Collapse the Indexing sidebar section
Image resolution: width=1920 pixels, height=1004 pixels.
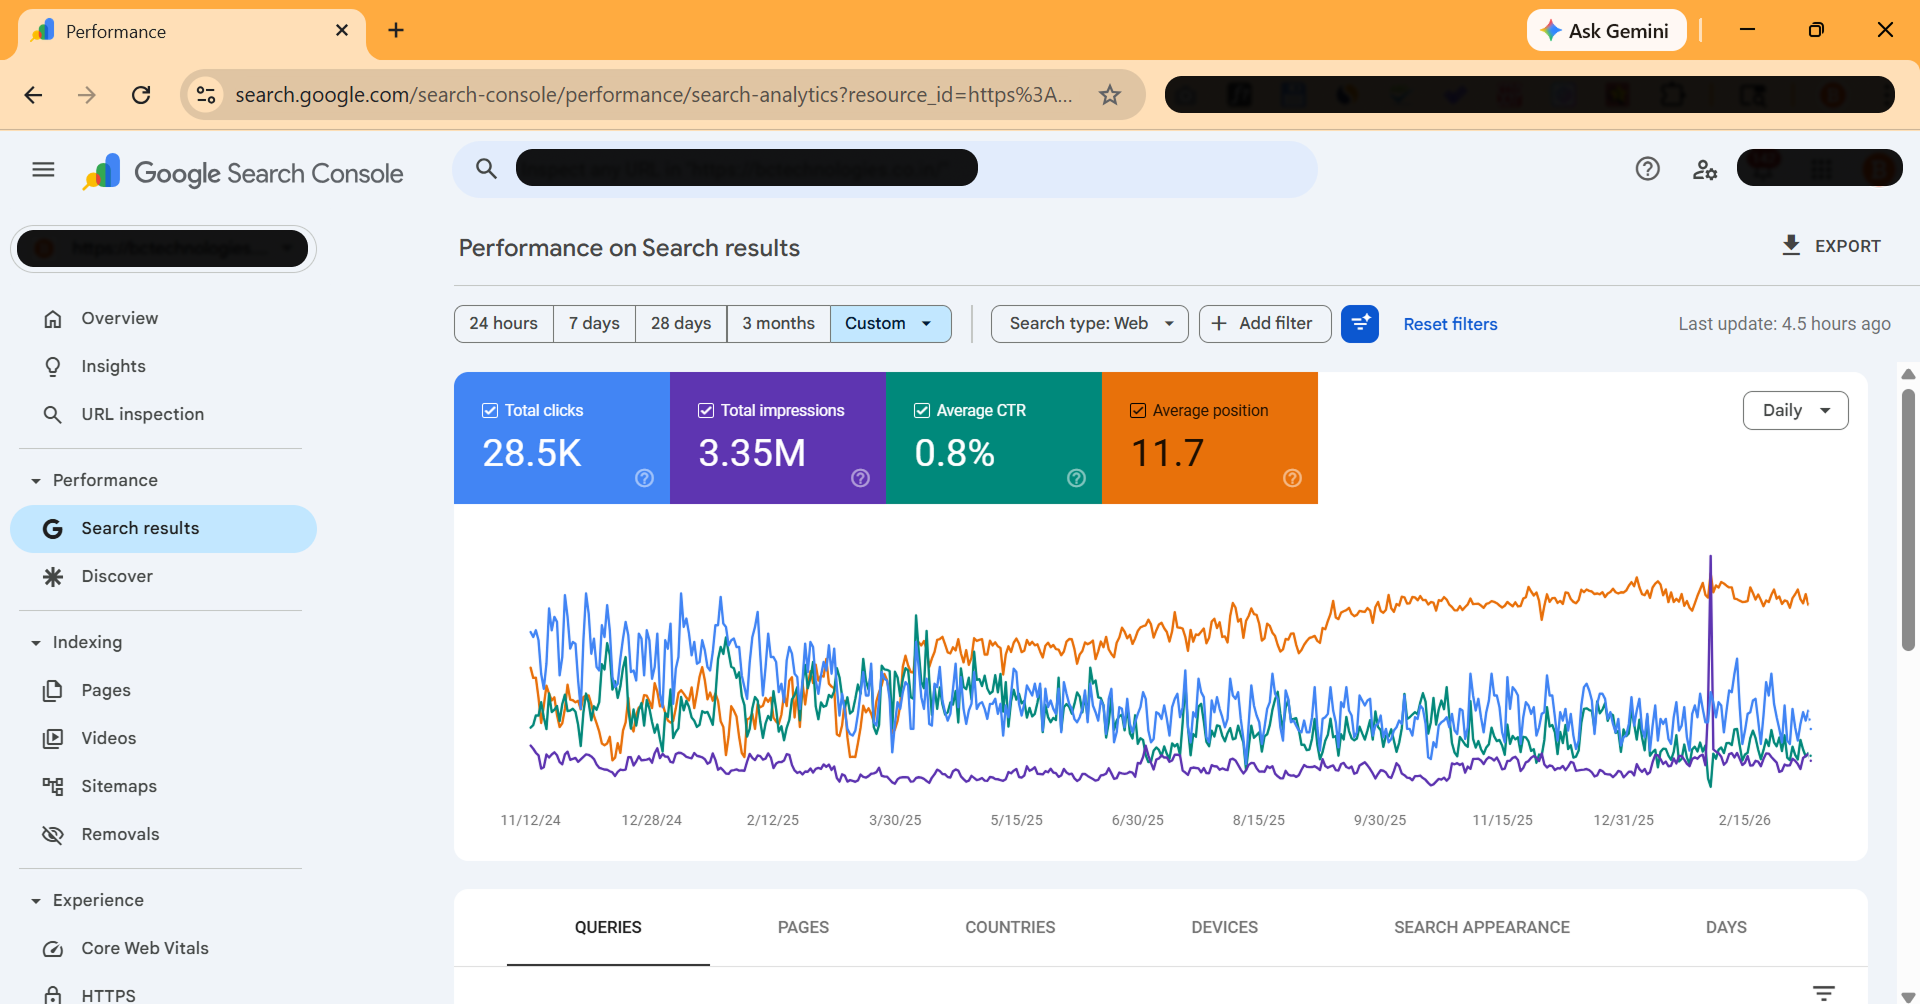(36, 643)
